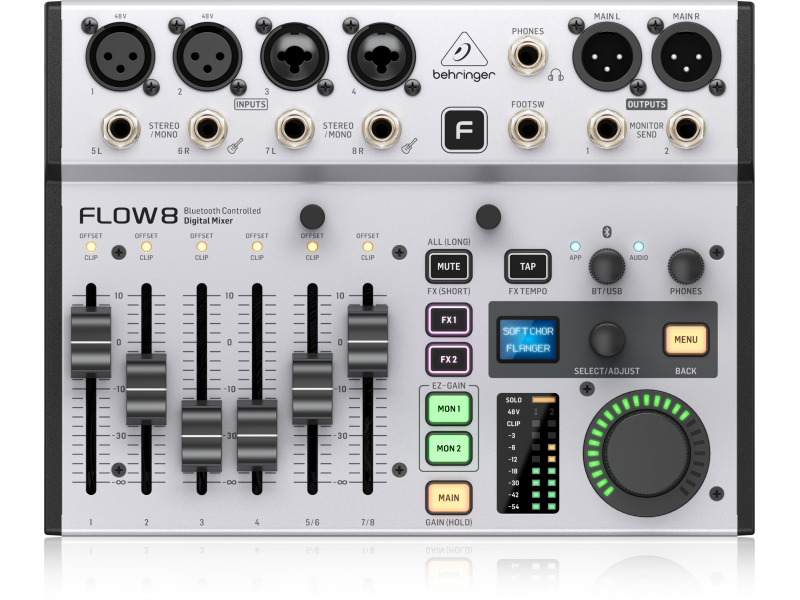The width and height of the screenshot is (800, 600).
Task: Click channel 2 OFFSET/CLIP LED
Action: [146, 247]
